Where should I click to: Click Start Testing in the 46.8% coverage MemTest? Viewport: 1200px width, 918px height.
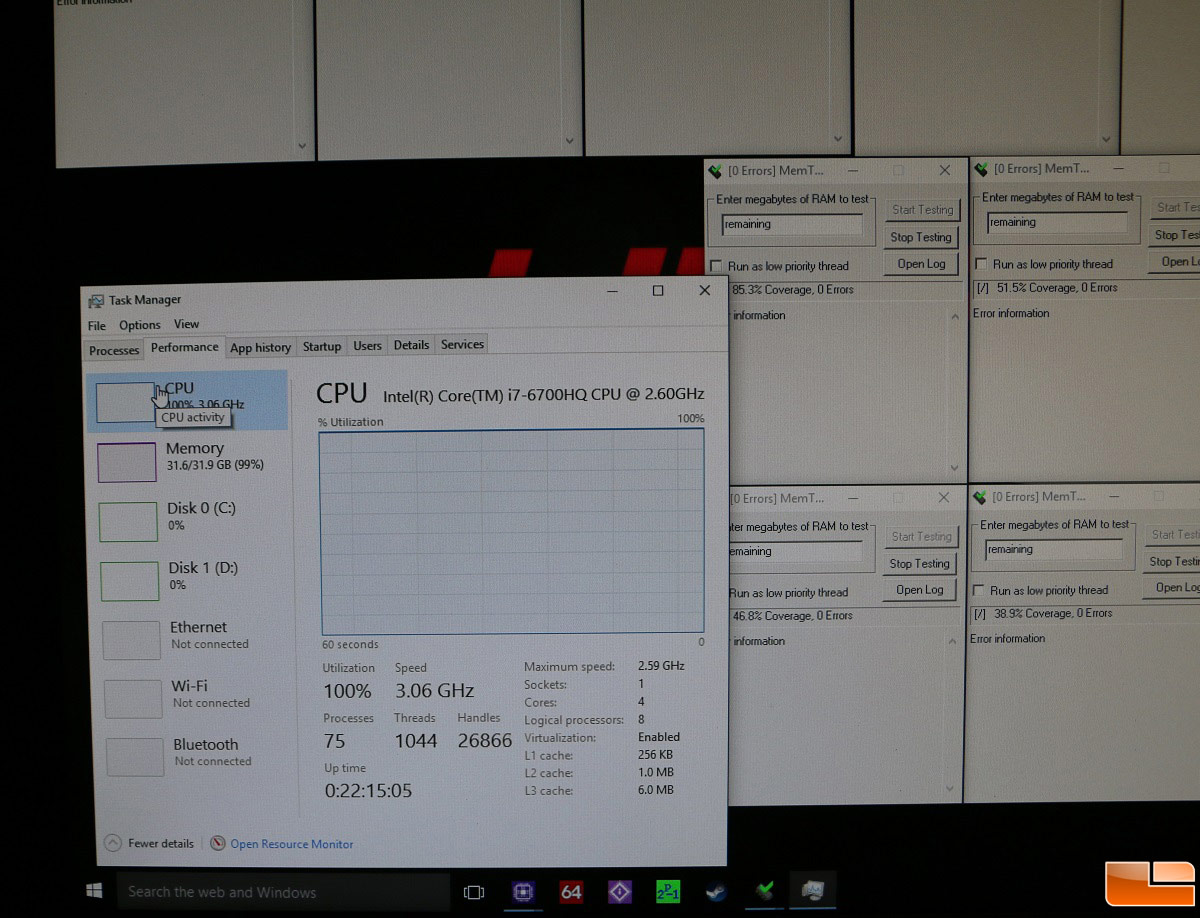(921, 536)
